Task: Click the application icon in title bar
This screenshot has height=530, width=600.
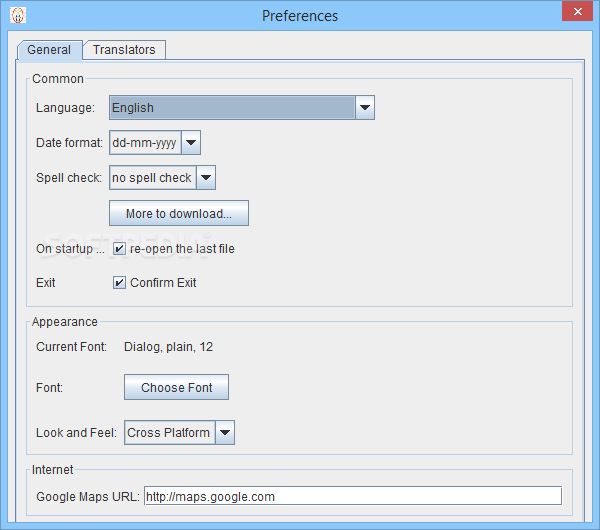Action: tap(18, 15)
